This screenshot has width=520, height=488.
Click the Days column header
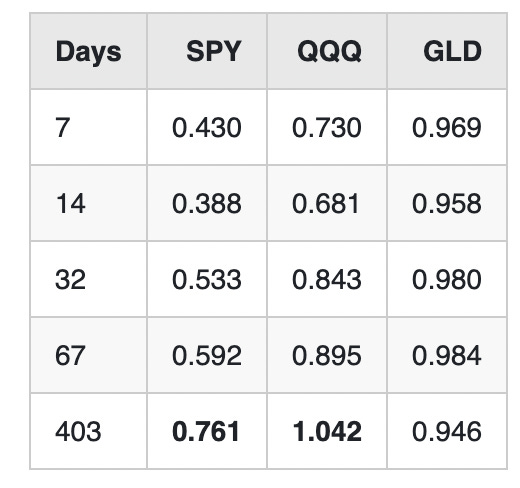click(x=88, y=51)
